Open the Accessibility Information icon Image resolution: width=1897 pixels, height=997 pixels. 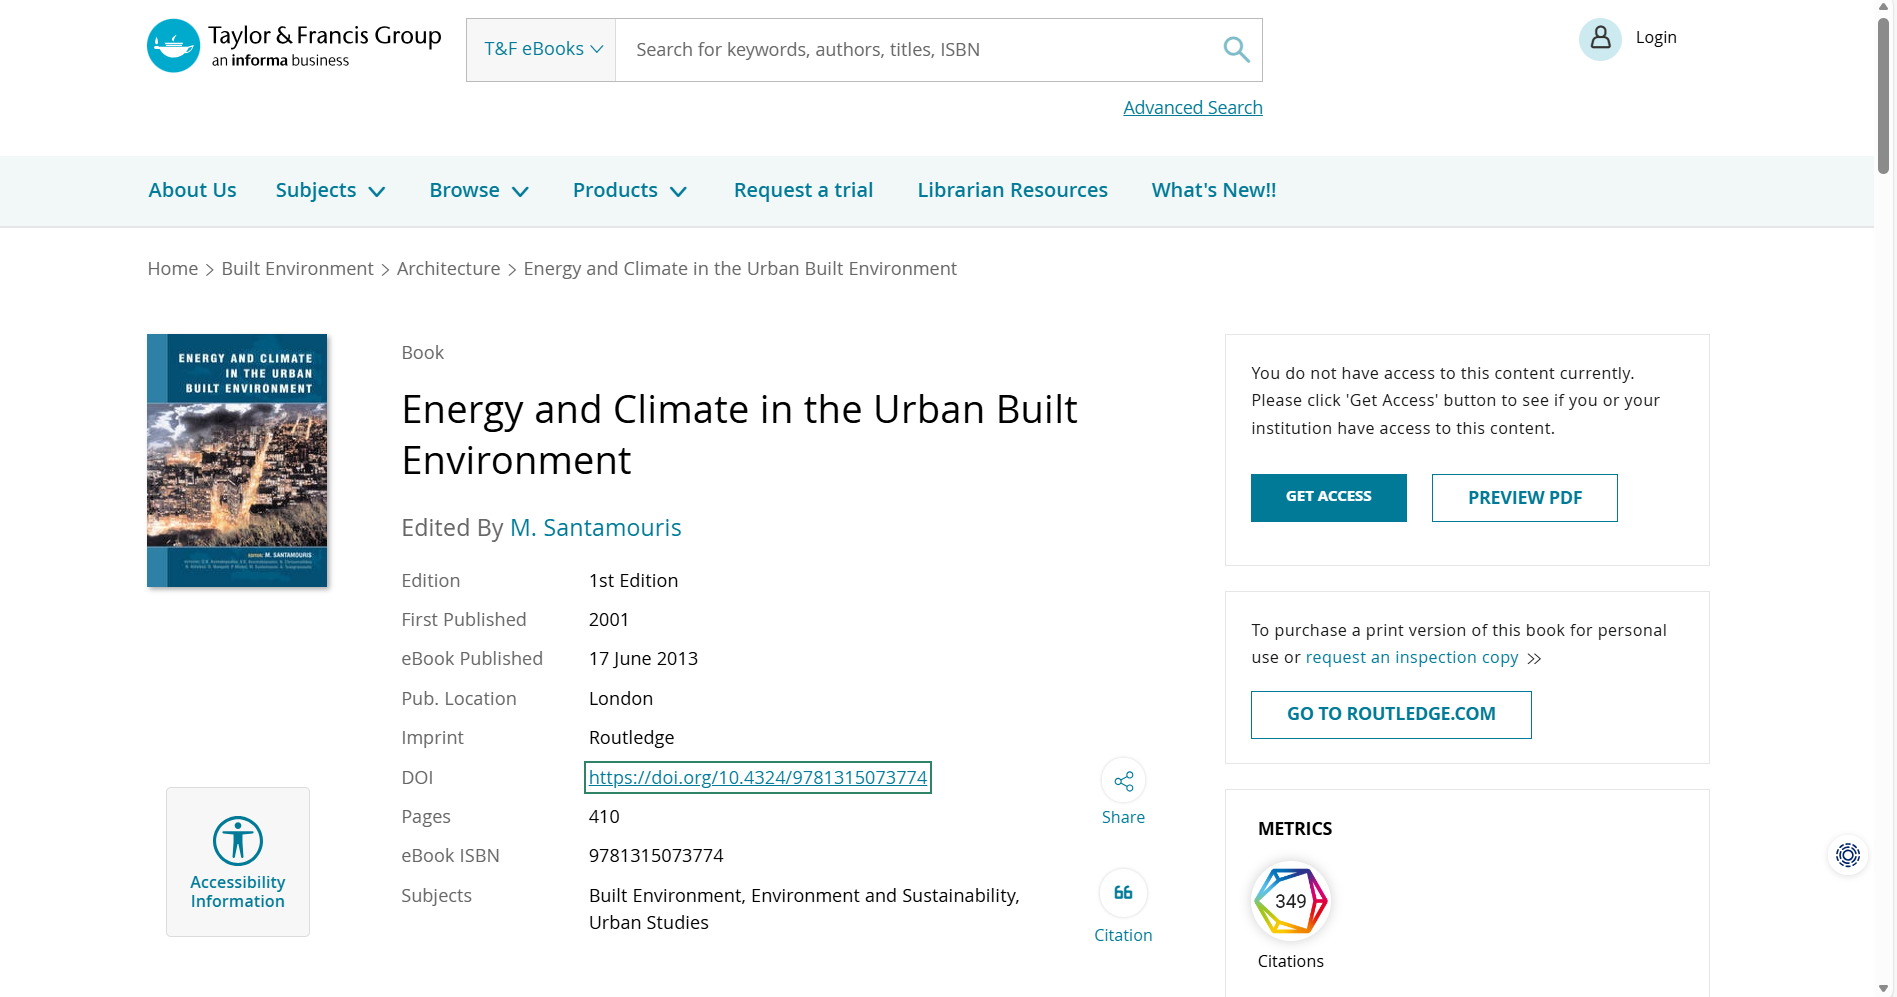coord(238,841)
